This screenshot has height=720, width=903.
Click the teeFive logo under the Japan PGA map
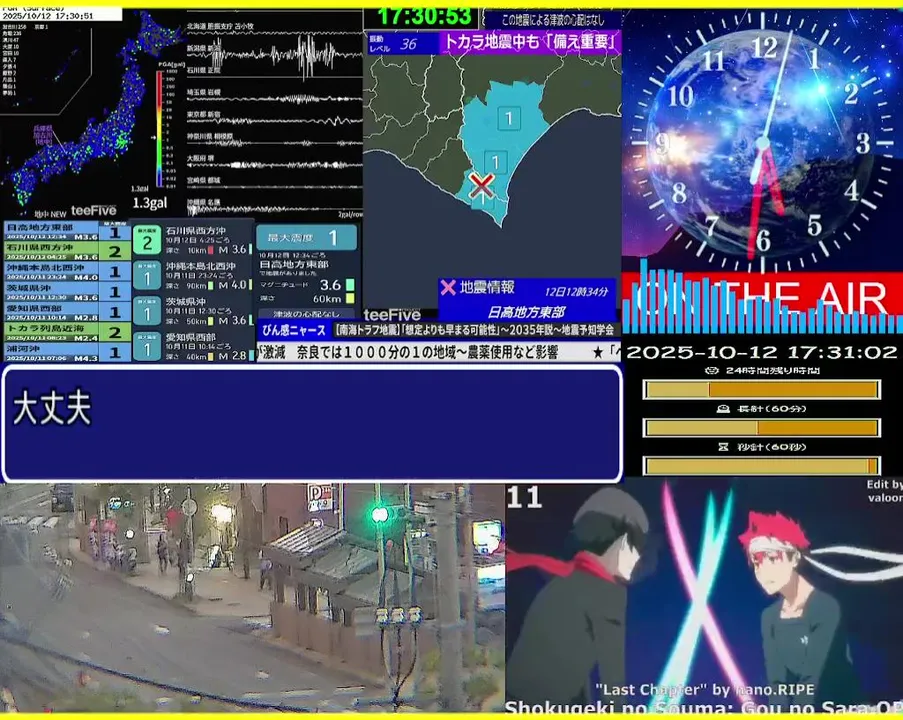[x=93, y=211]
